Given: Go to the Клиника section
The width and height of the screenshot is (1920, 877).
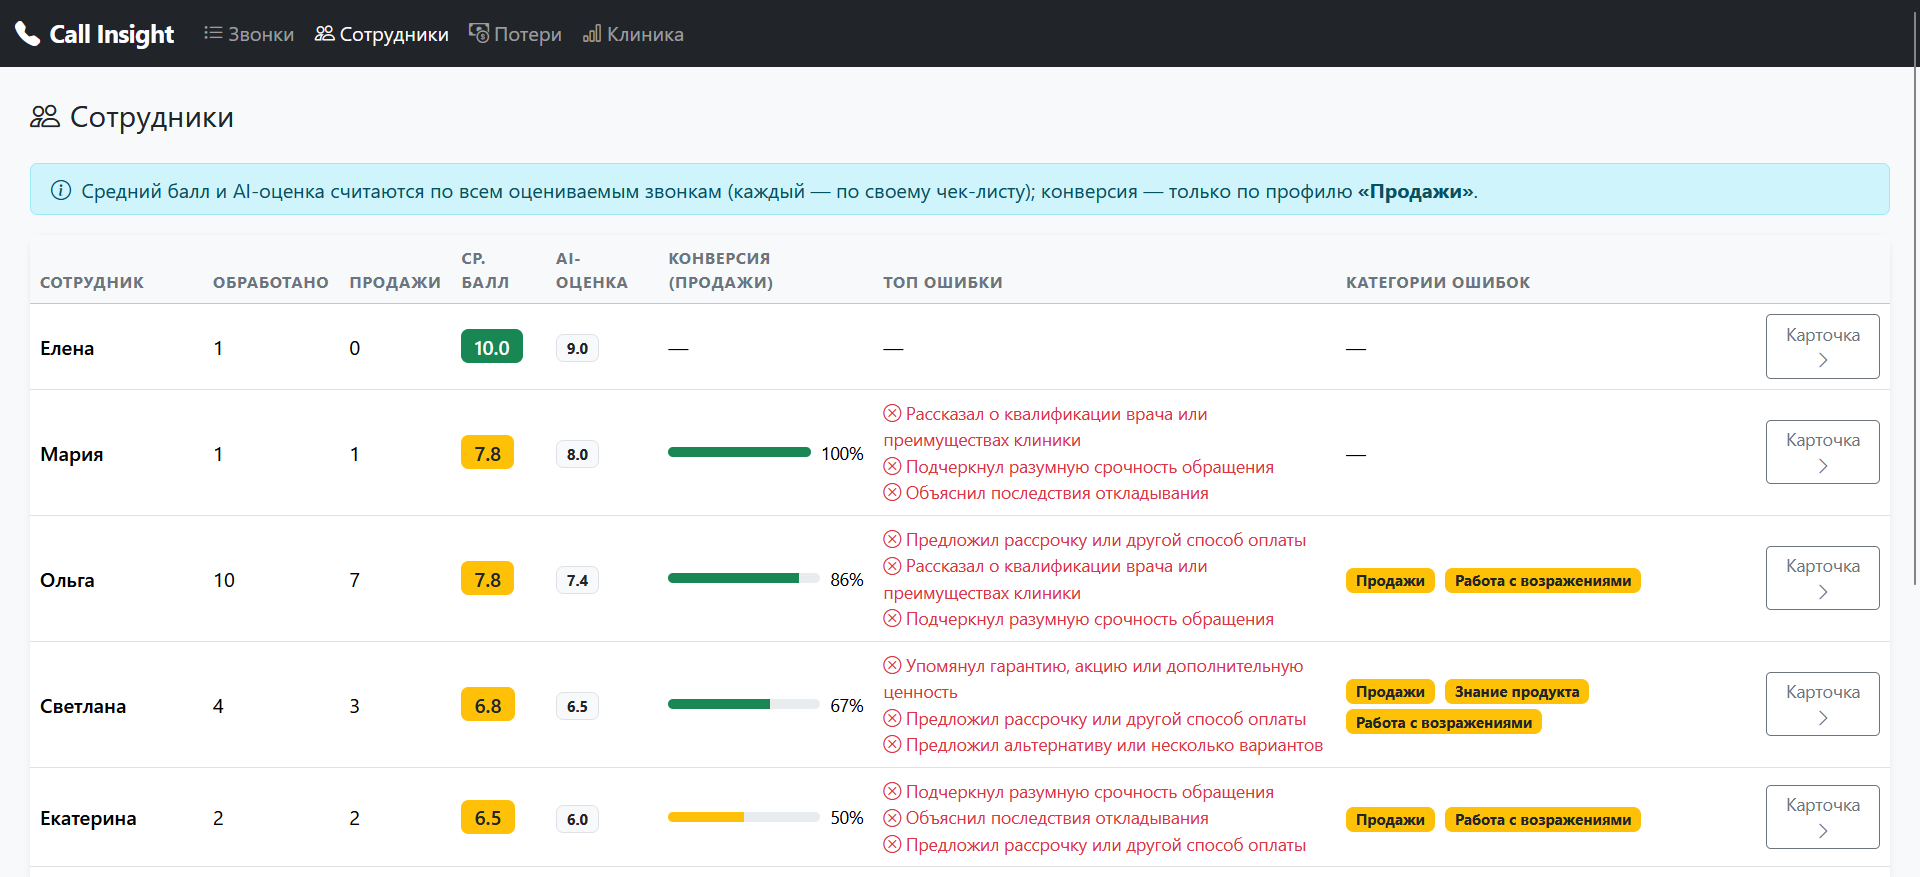Looking at the screenshot, I should [633, 34].
